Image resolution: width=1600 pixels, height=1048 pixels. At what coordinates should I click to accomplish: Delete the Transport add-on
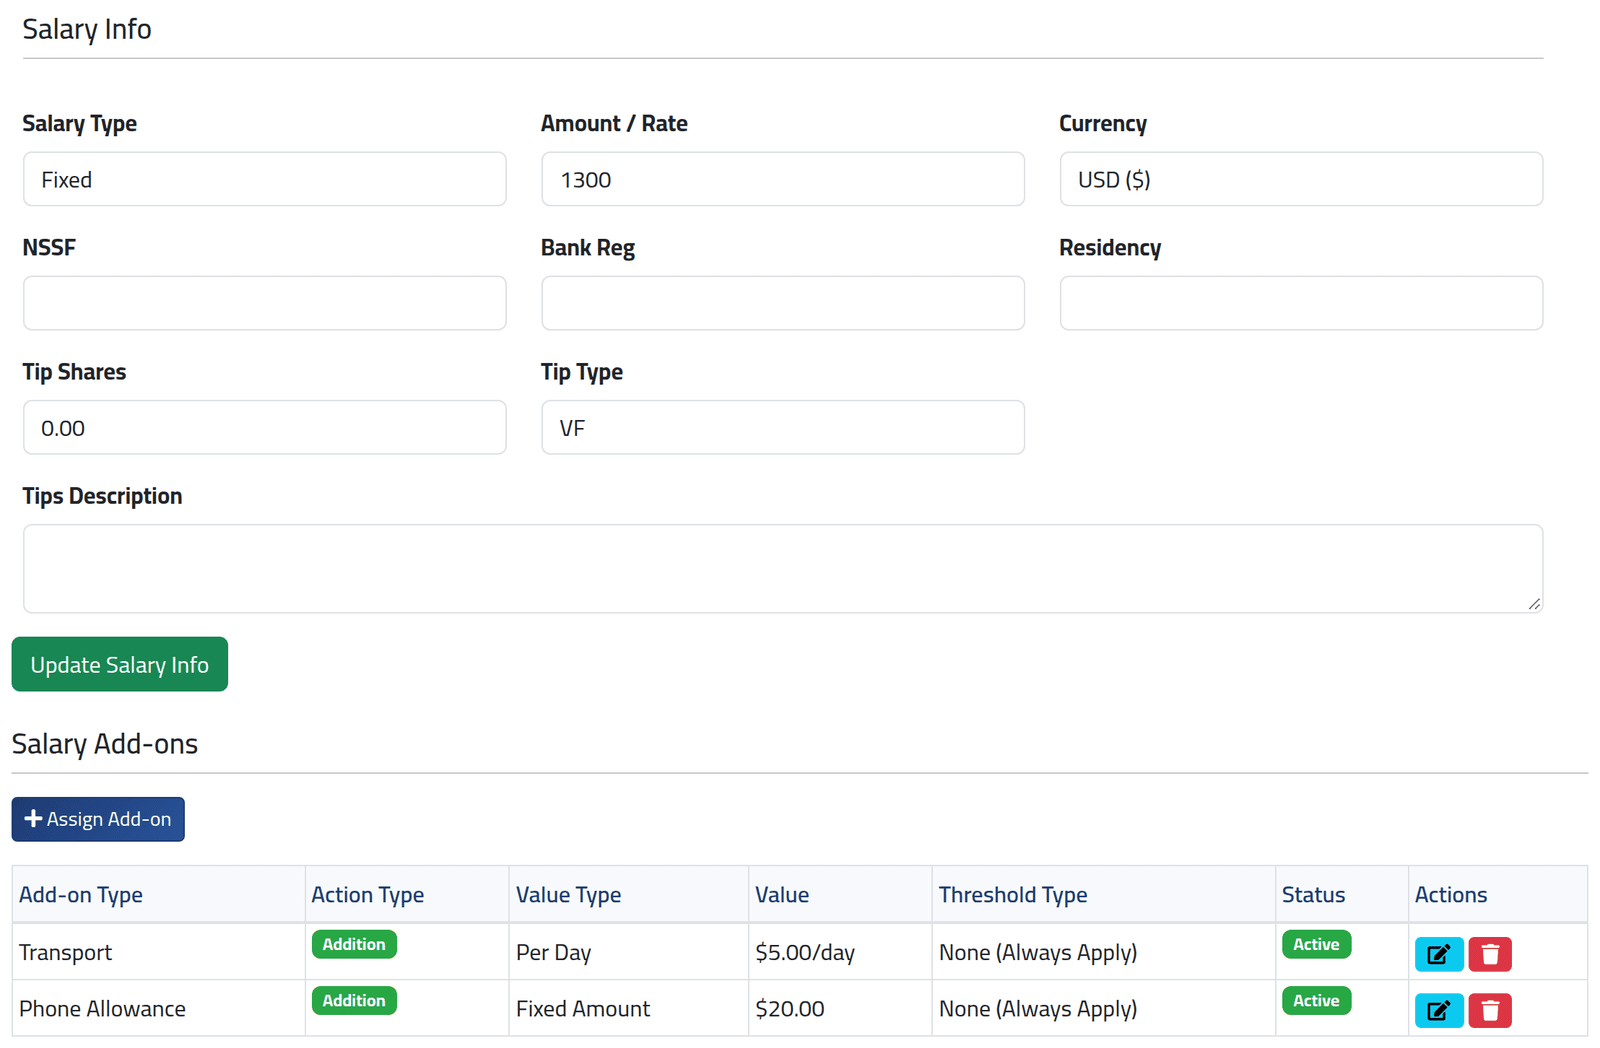point(1490,954)
